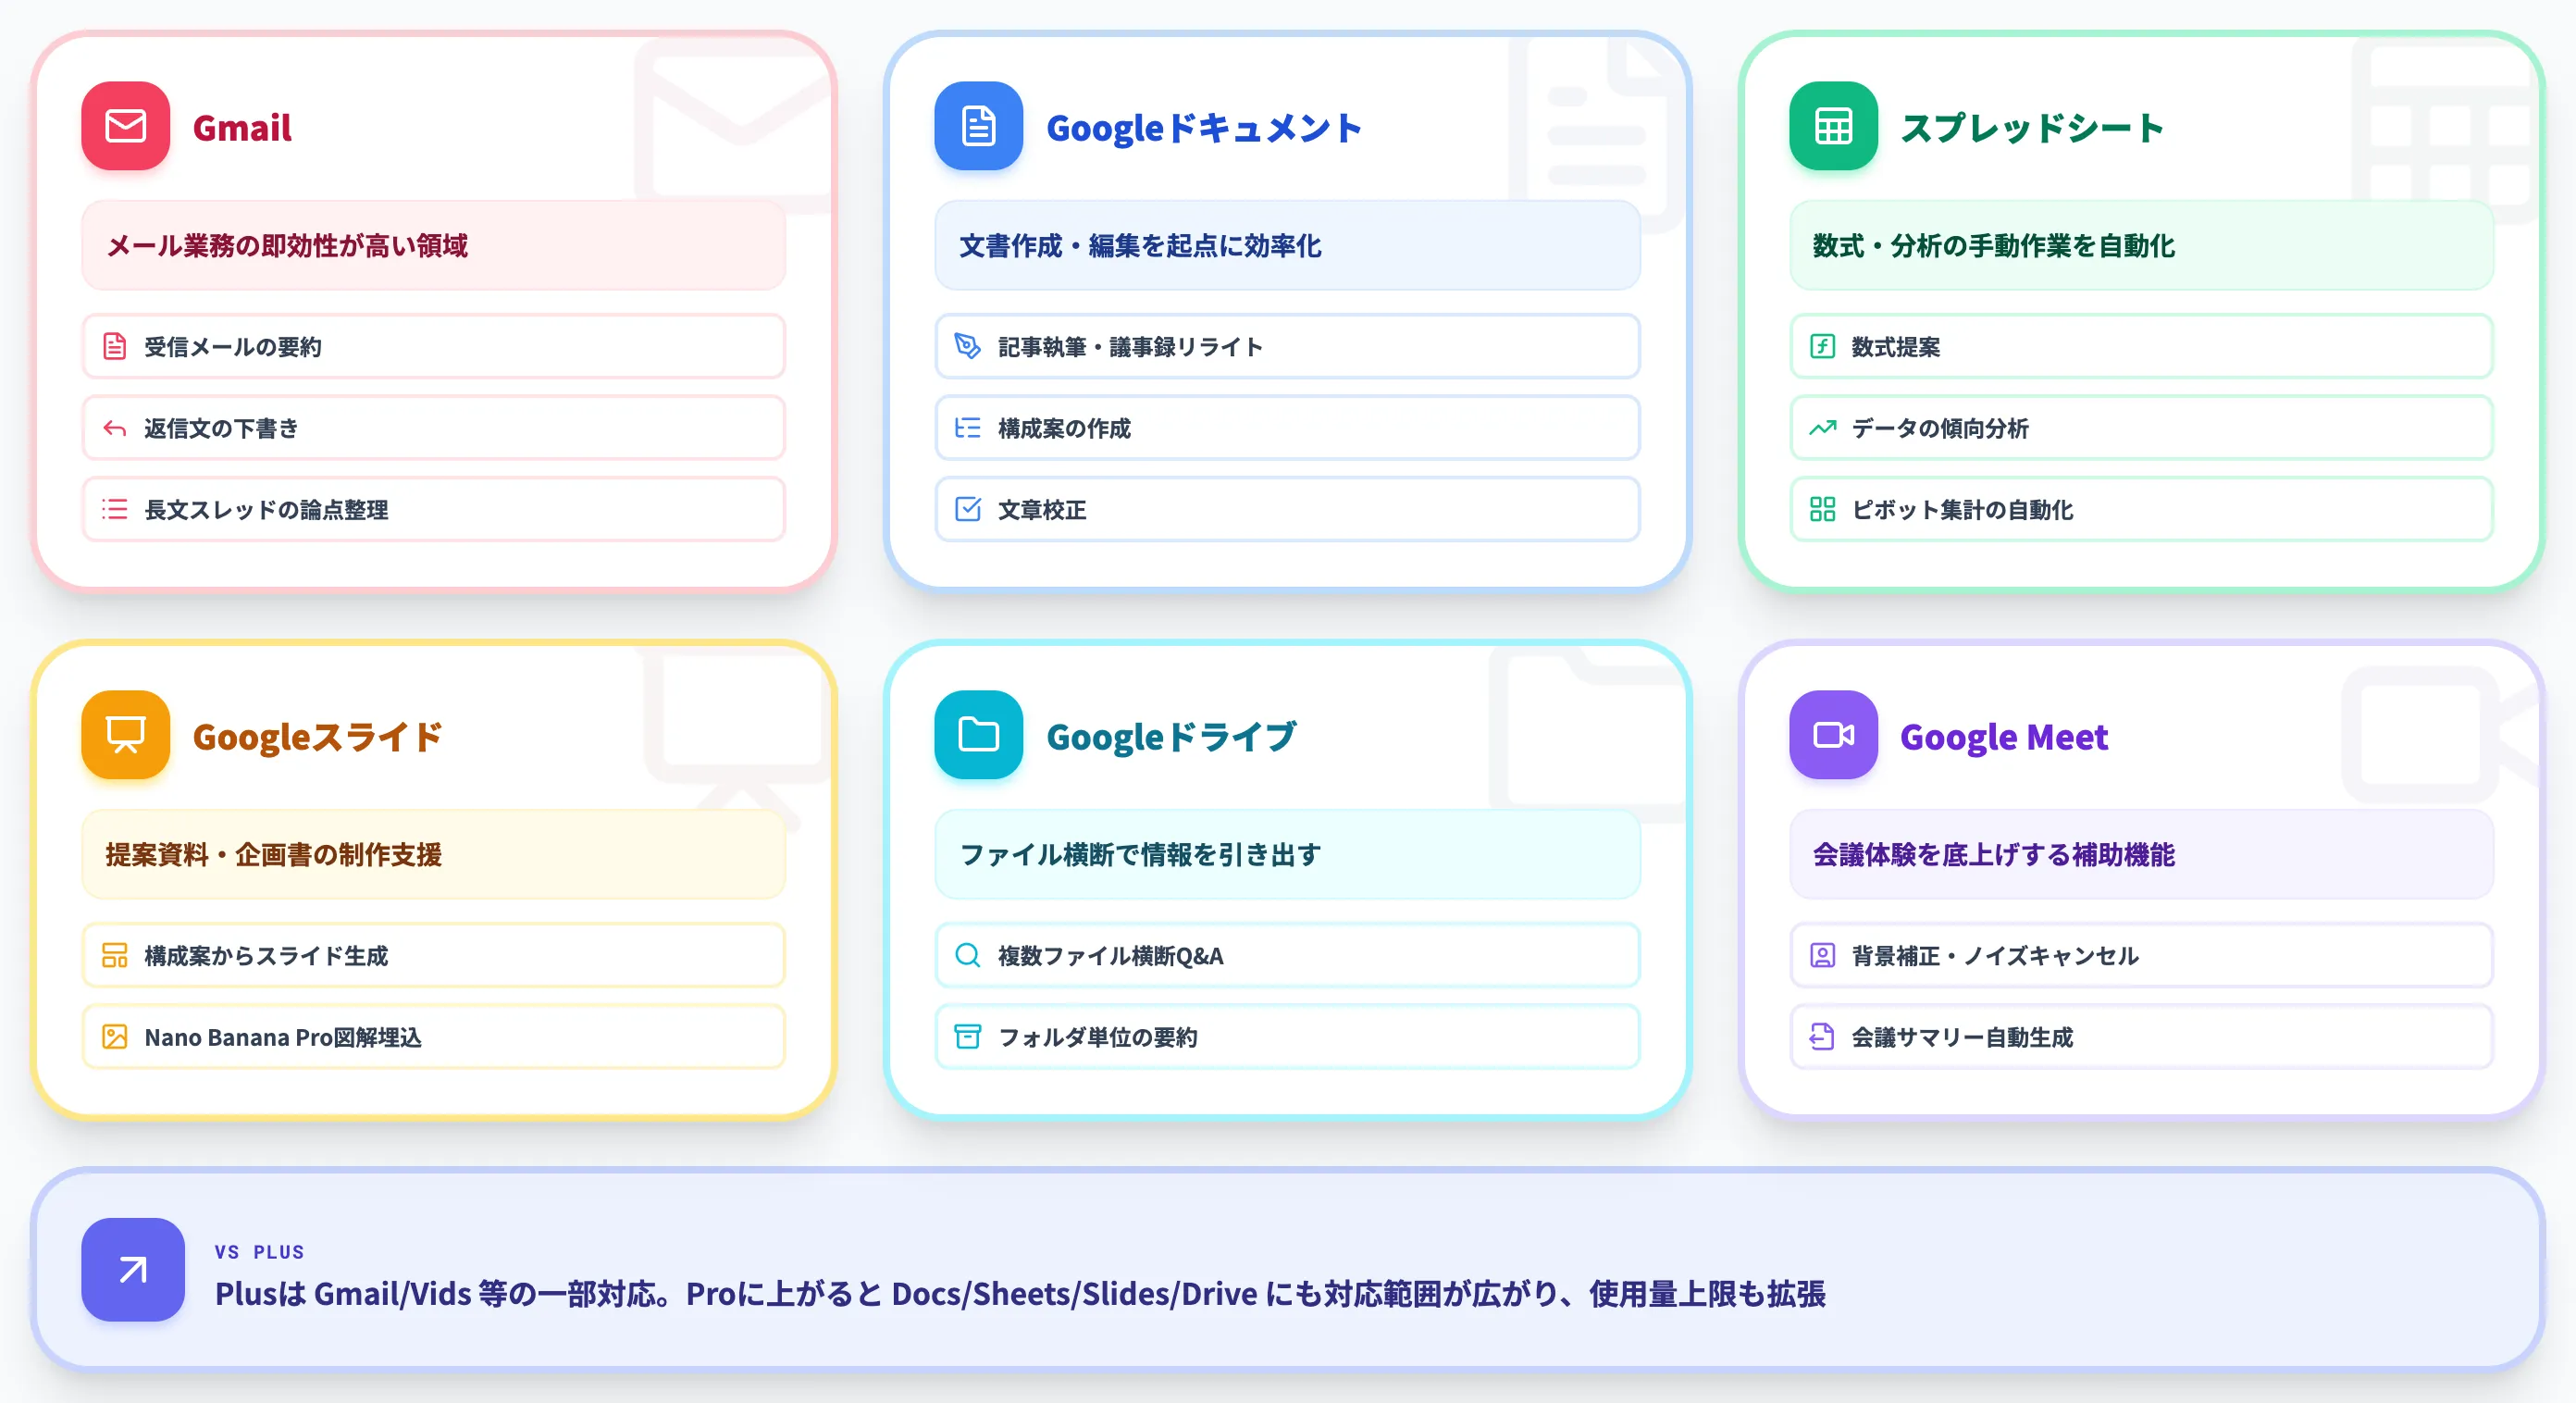Click the orange Google Slides presentation icon
The image size is (2576, 1403).
(x=125, y=735)
